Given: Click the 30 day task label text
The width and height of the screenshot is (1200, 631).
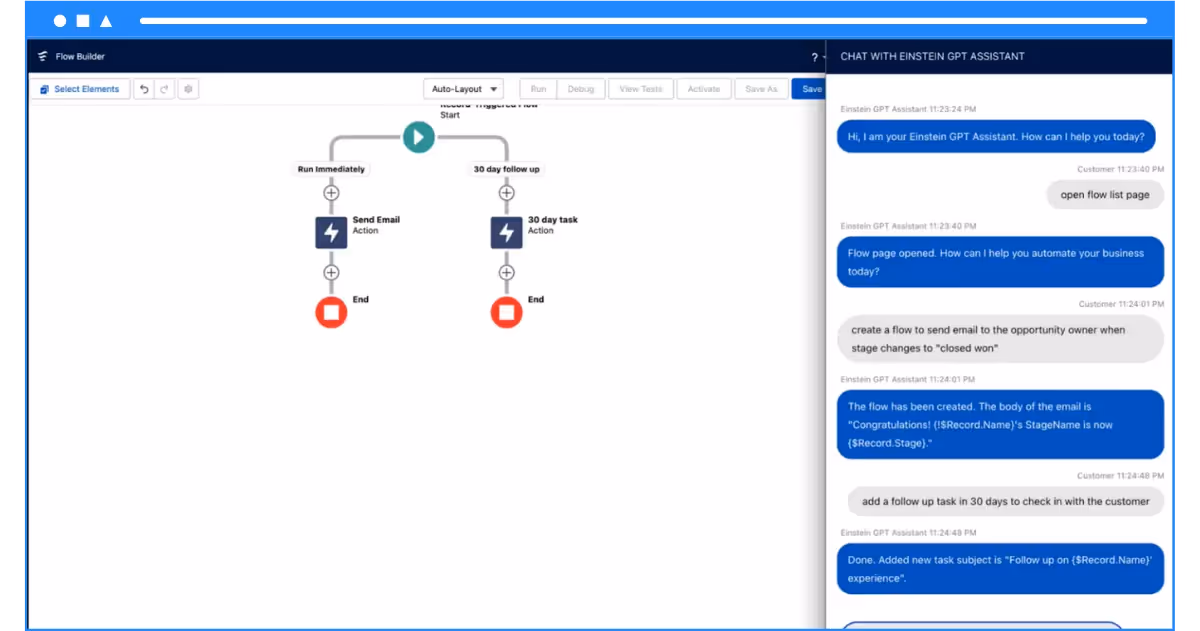Looking at the screenshot, I should coord(553,220).
